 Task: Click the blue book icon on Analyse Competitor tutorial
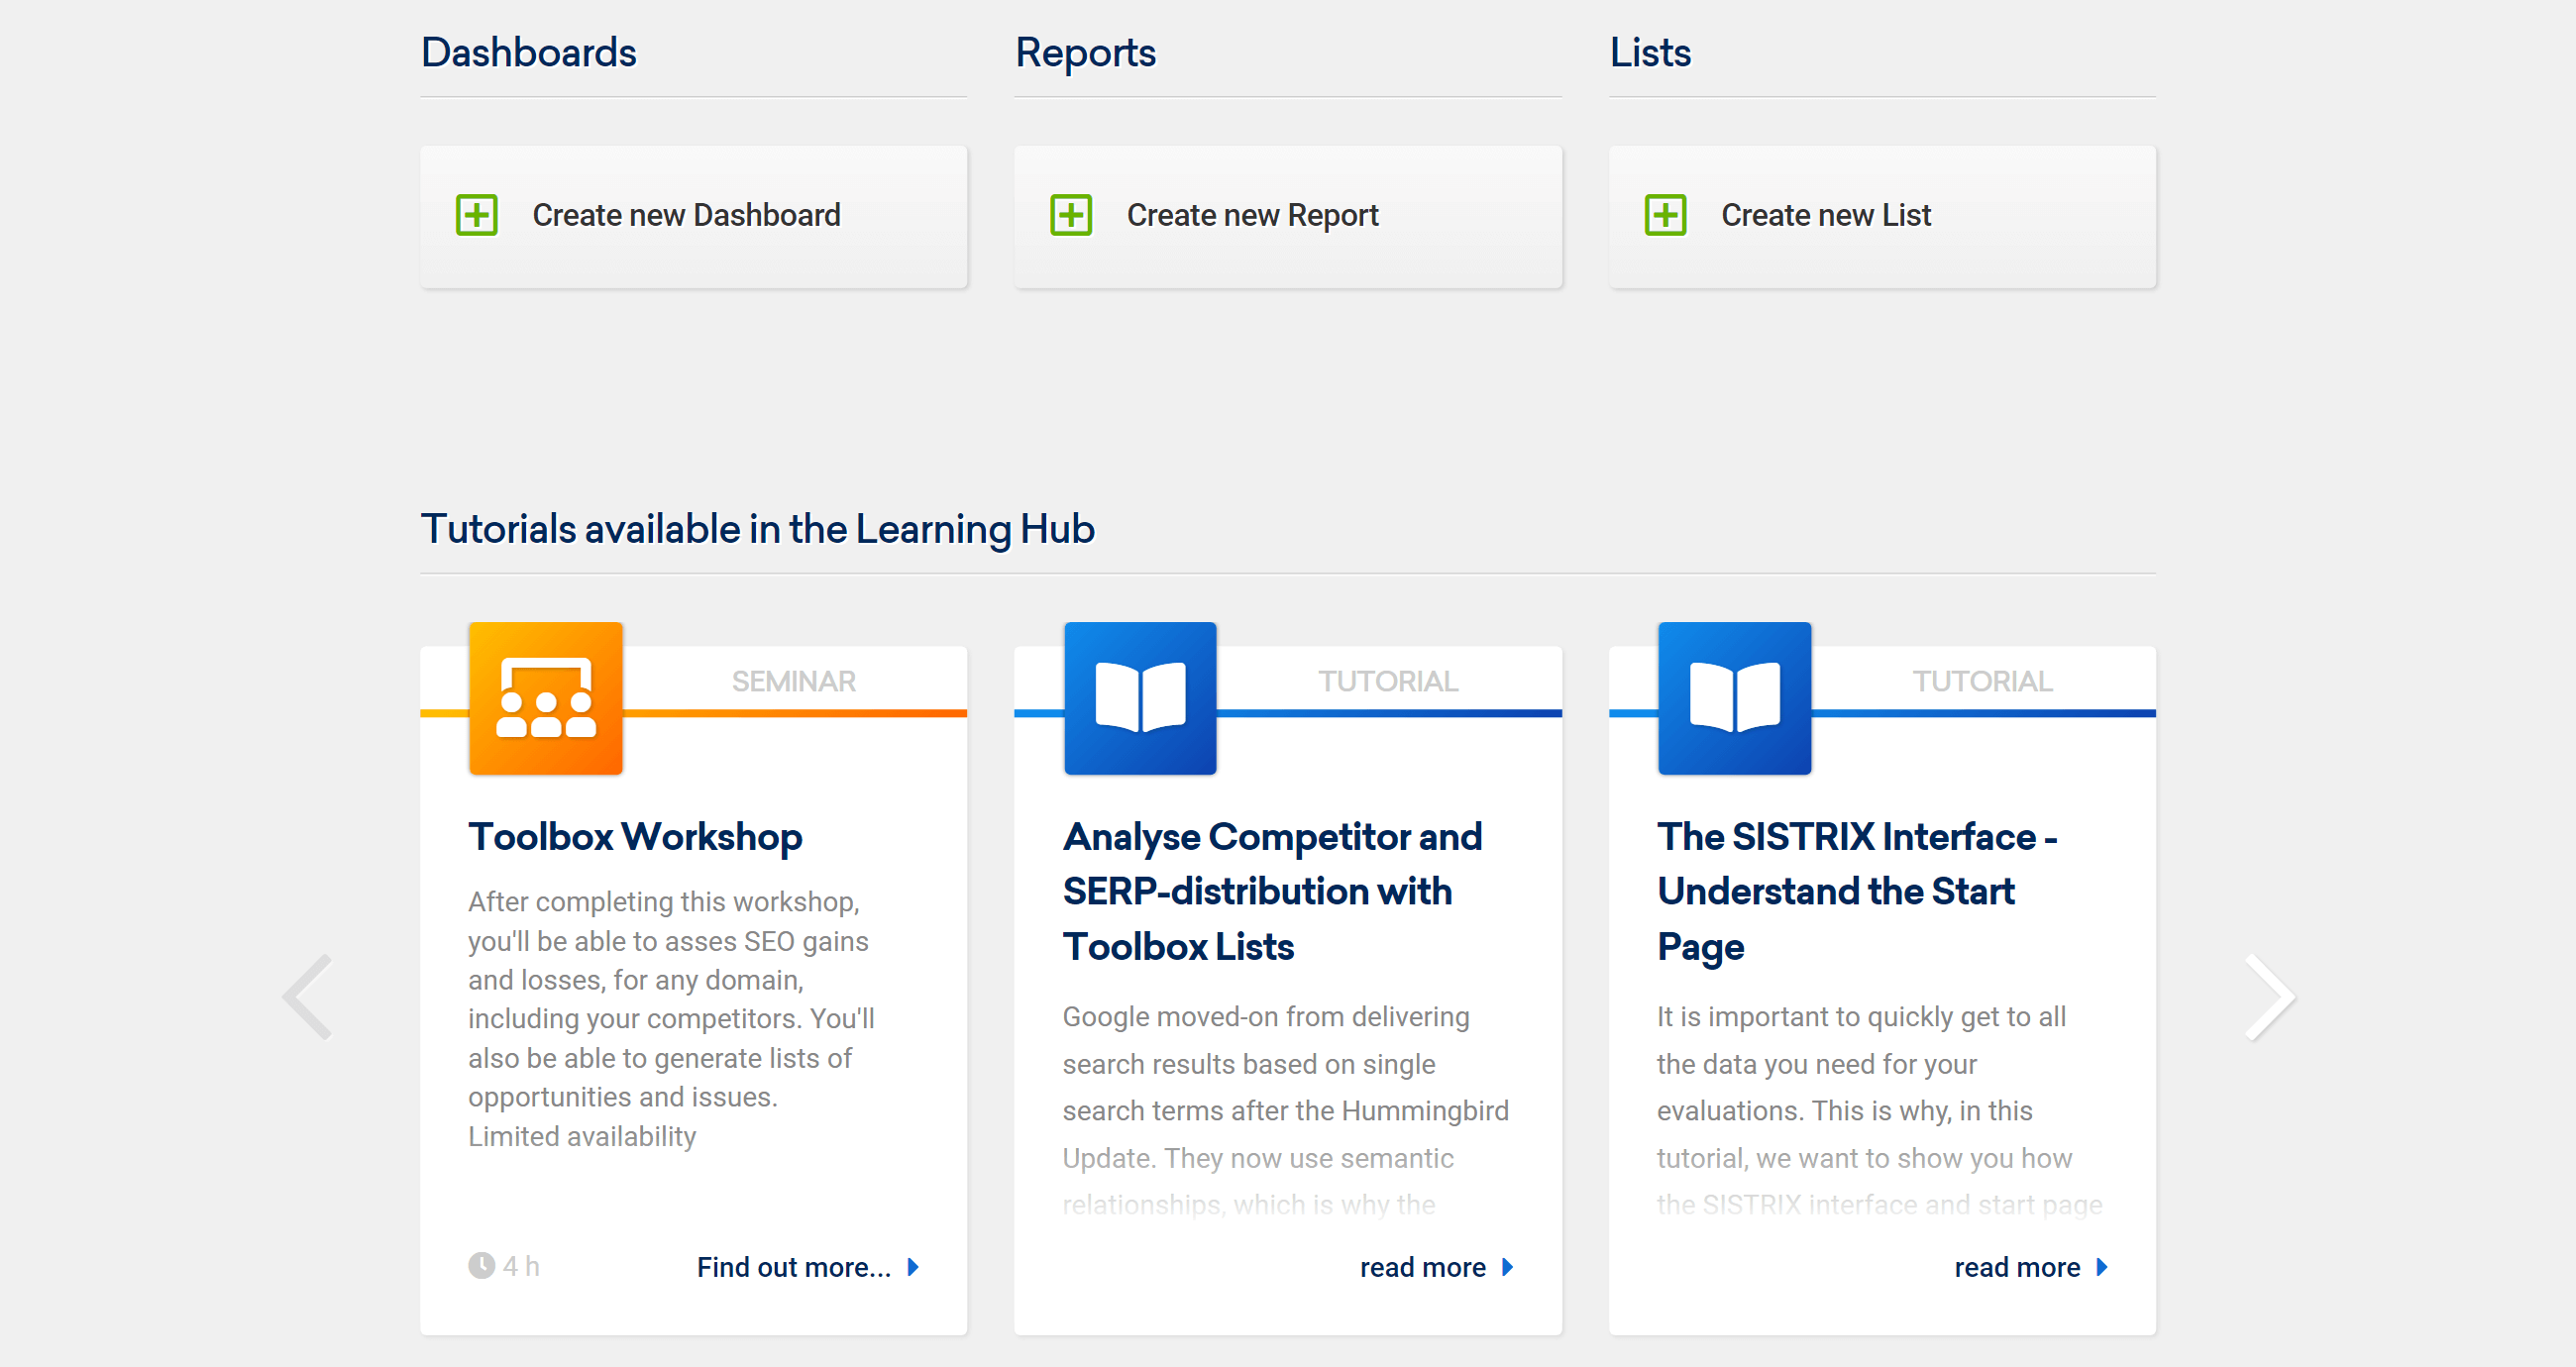coord(1140,698)
